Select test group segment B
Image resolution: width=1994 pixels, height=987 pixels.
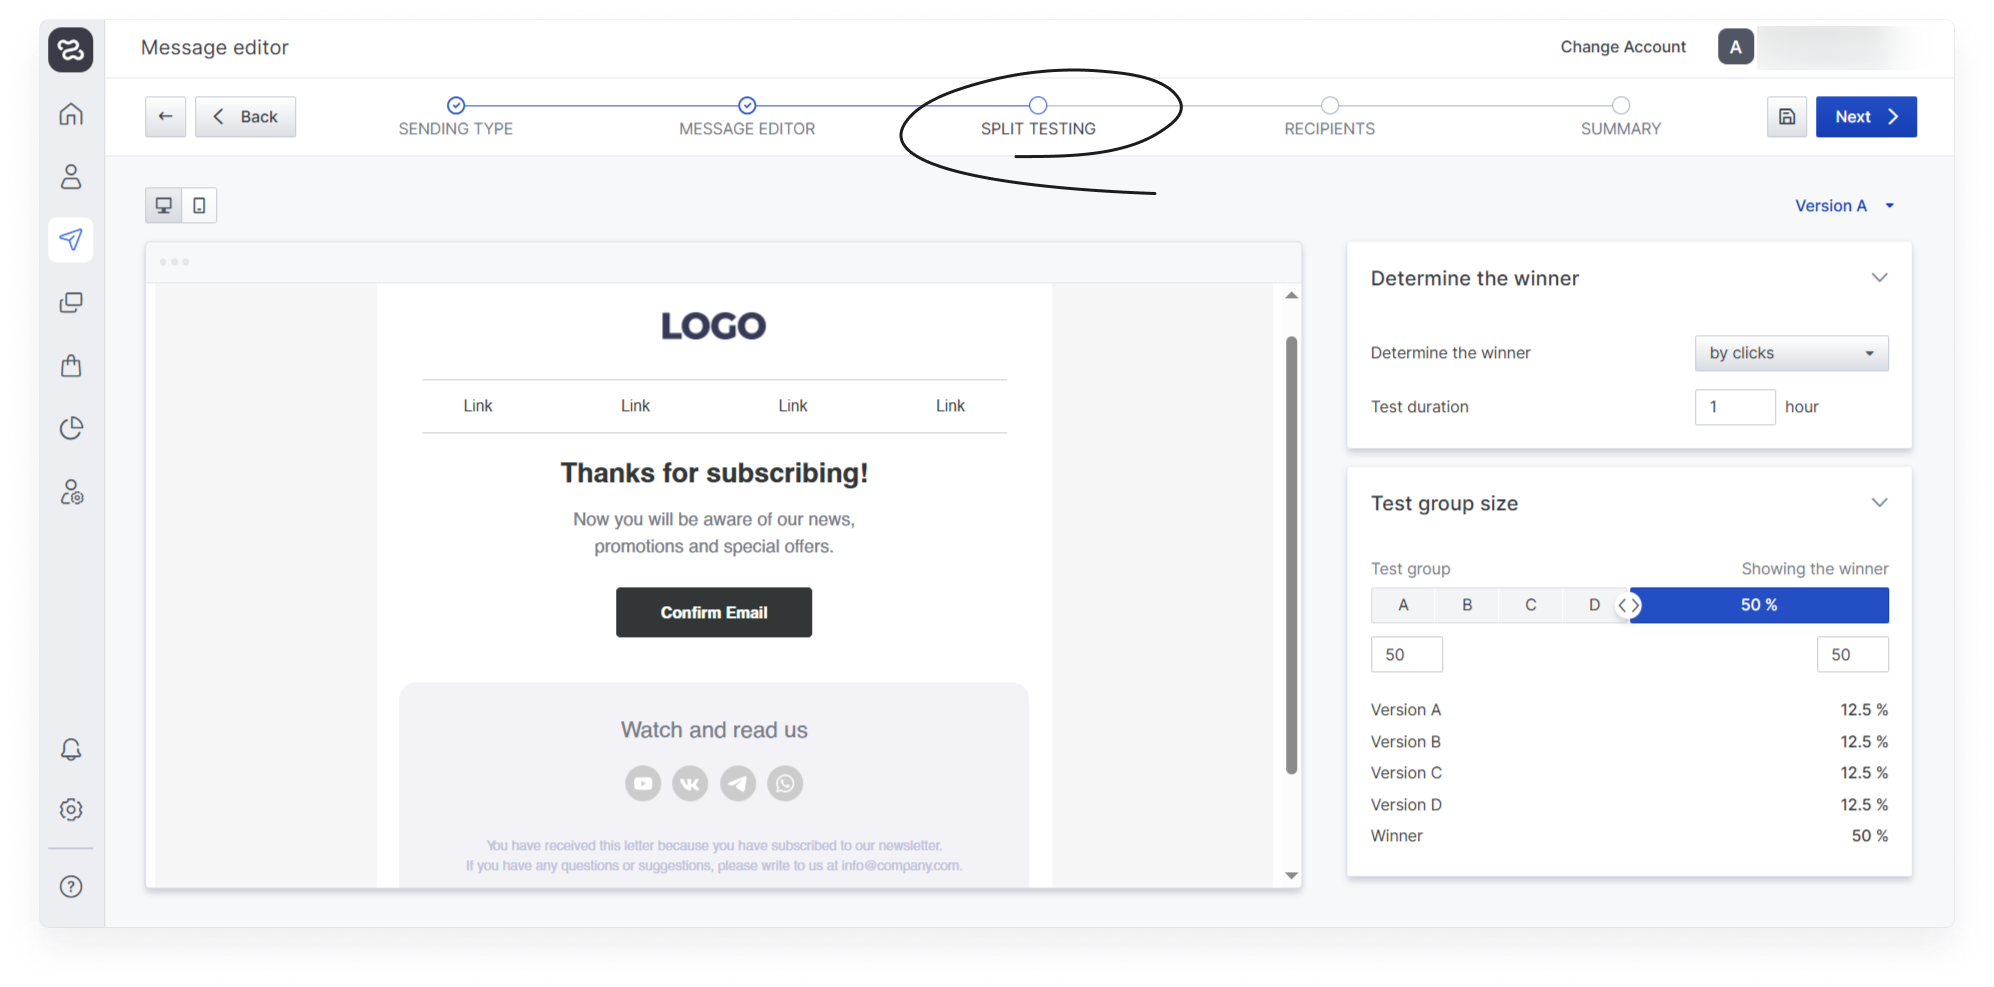click(x=1467, y=605)
